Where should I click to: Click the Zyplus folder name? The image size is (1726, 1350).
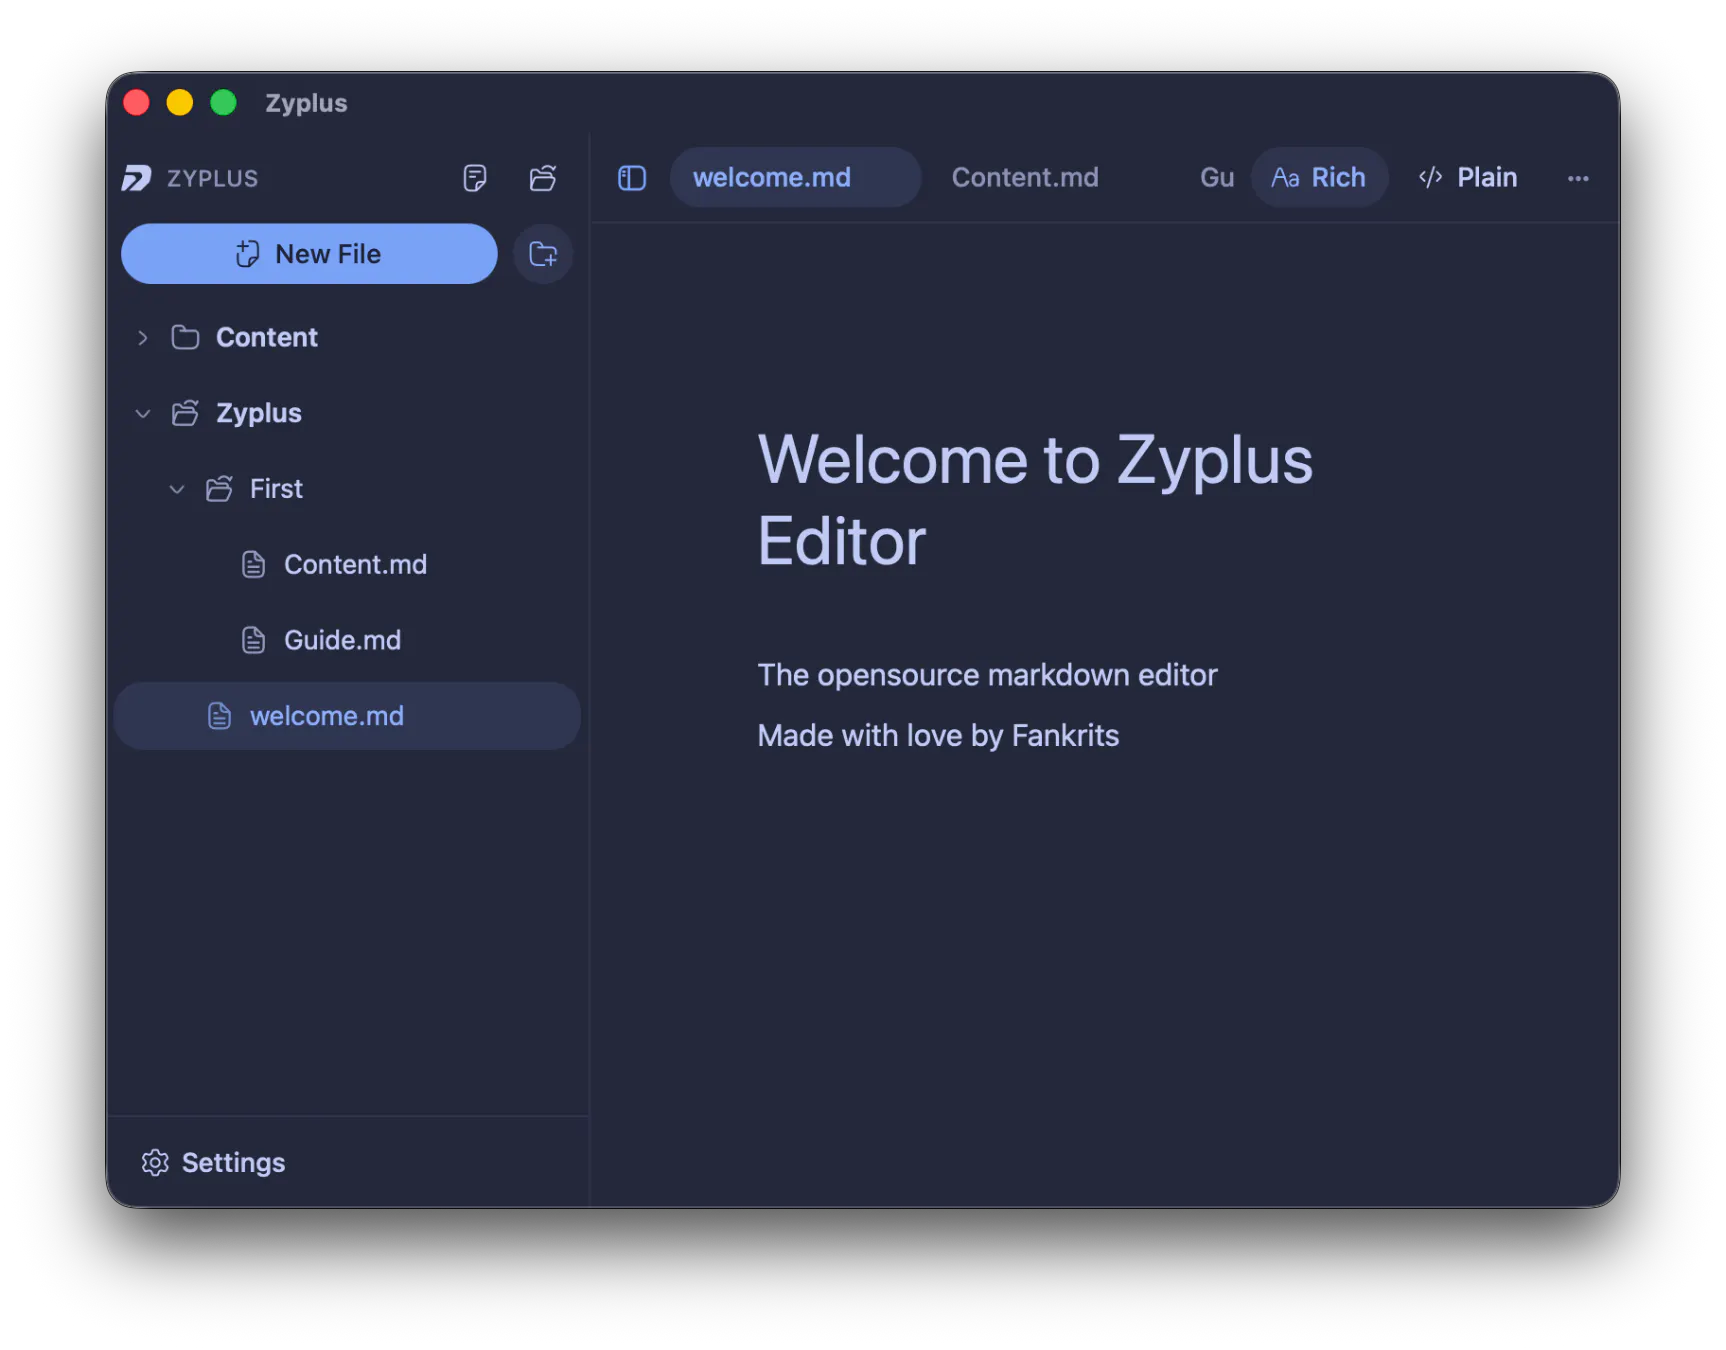point(259,413)
